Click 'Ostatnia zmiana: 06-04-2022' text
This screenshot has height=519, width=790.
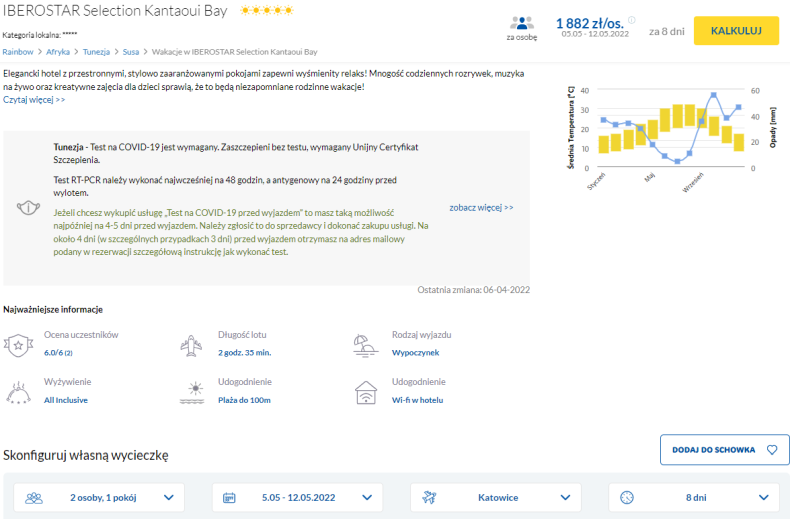click(x=474, y=290)
